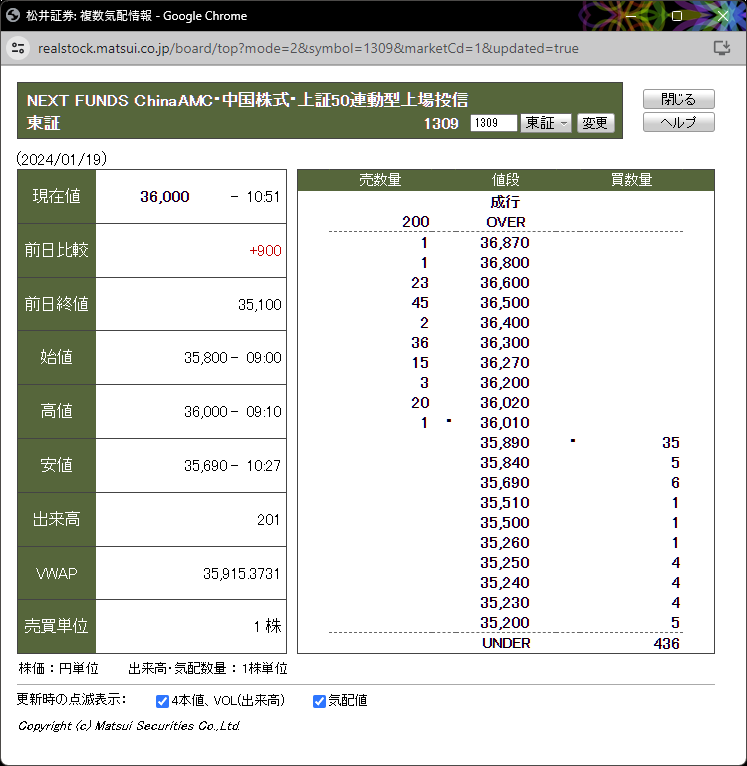The image size is (747, 766).
Task: Click the bid price 35,230
Action: tap(505, 603)
